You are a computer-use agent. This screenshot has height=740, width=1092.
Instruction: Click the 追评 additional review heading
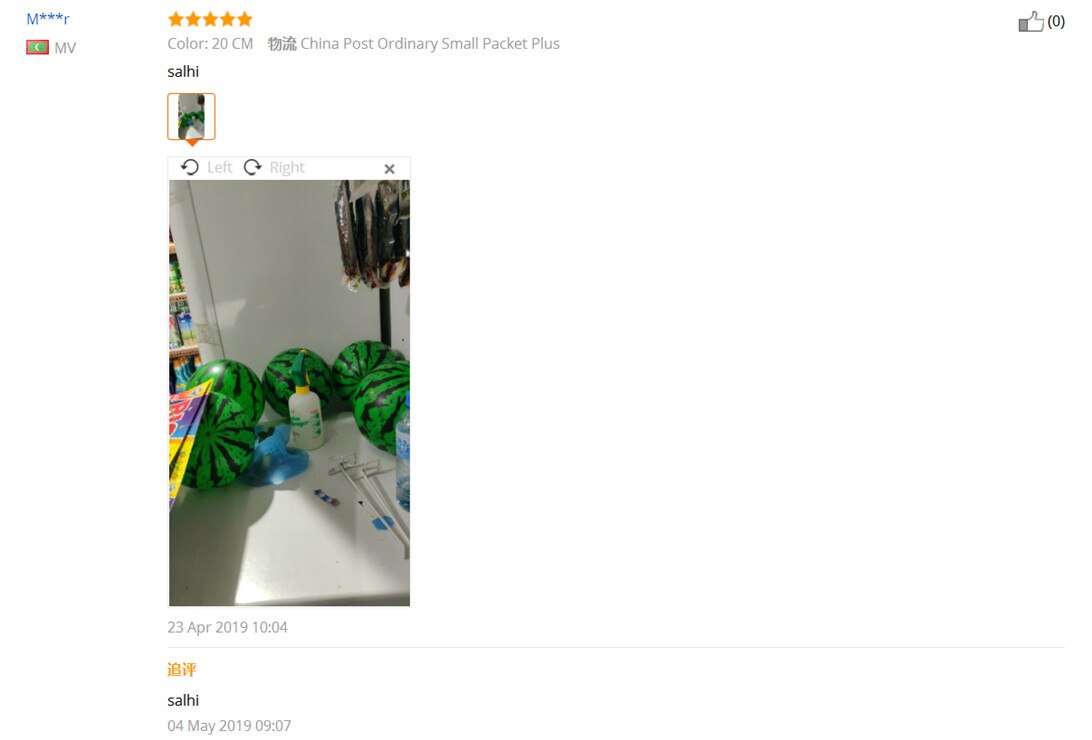point(182,670)
